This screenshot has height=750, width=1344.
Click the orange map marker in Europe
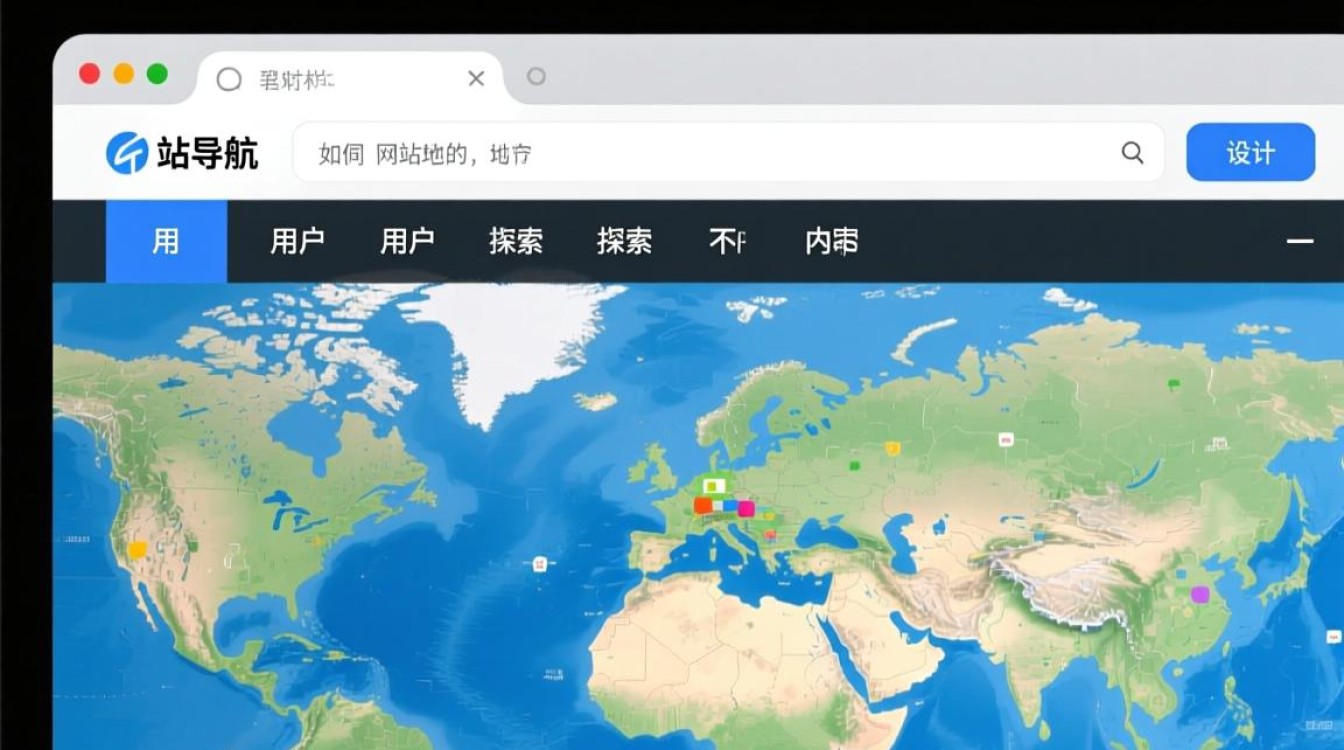click(703, 506)
